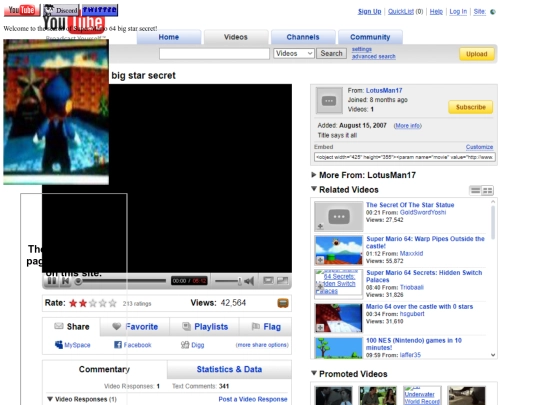The height and width of the screenshot is (405, 540).
Task: Click the Discord button in top bar
Action: [62, 10]
